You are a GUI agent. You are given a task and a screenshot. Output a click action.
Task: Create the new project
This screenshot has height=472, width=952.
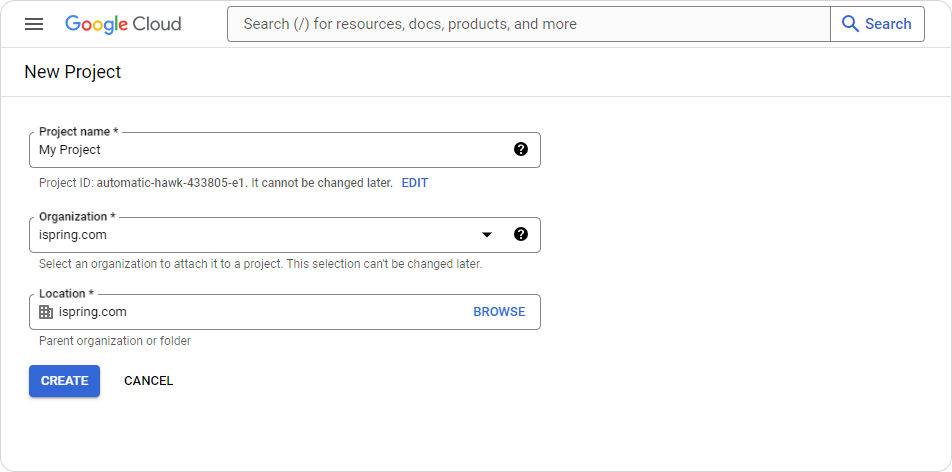(x=64, y=381)
